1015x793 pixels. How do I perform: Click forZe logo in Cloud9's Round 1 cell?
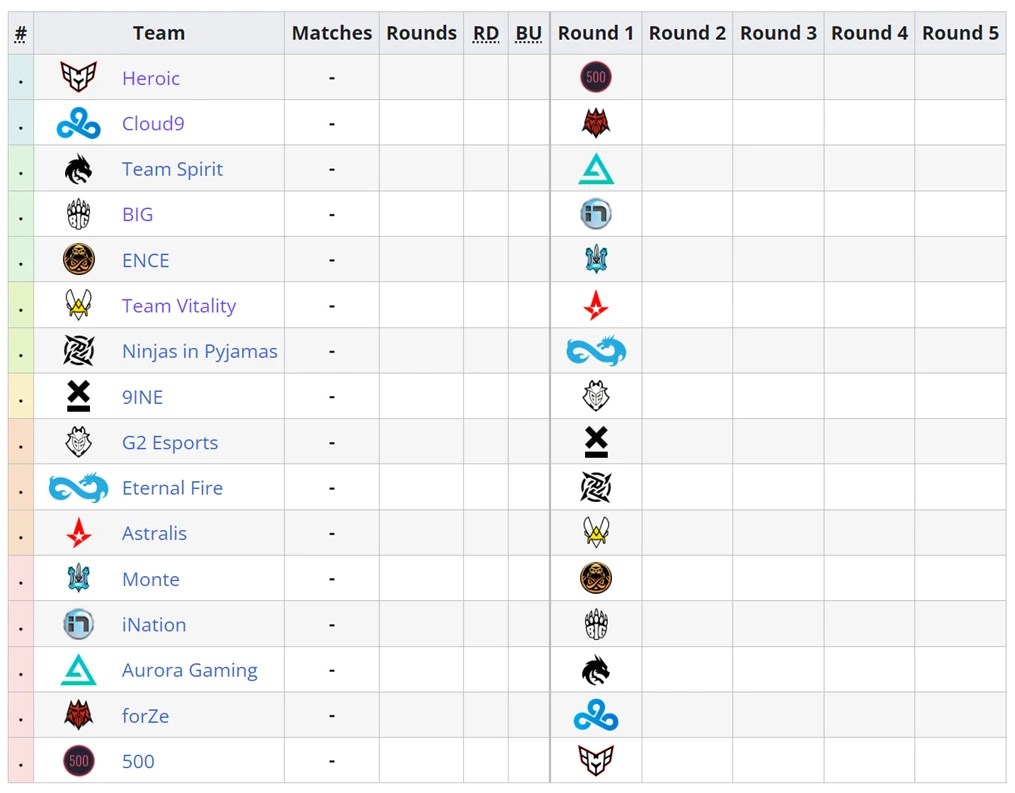[596, 123]
